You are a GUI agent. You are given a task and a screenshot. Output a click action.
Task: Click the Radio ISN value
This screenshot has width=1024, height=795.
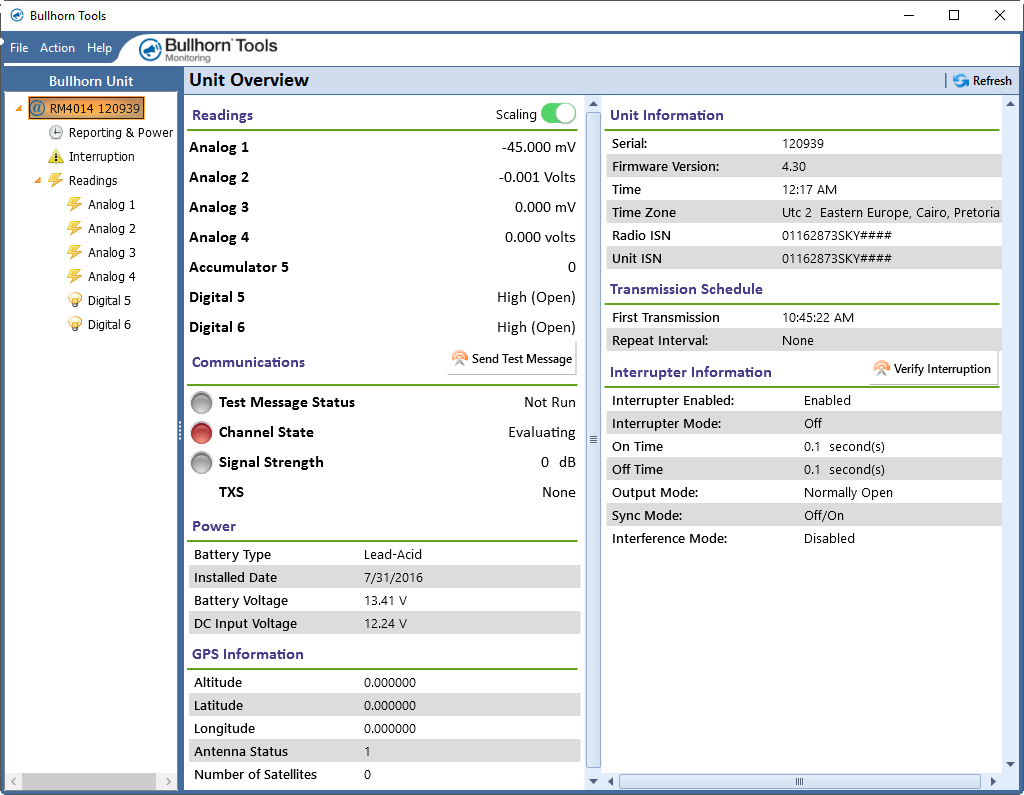[x=836, y=235]
